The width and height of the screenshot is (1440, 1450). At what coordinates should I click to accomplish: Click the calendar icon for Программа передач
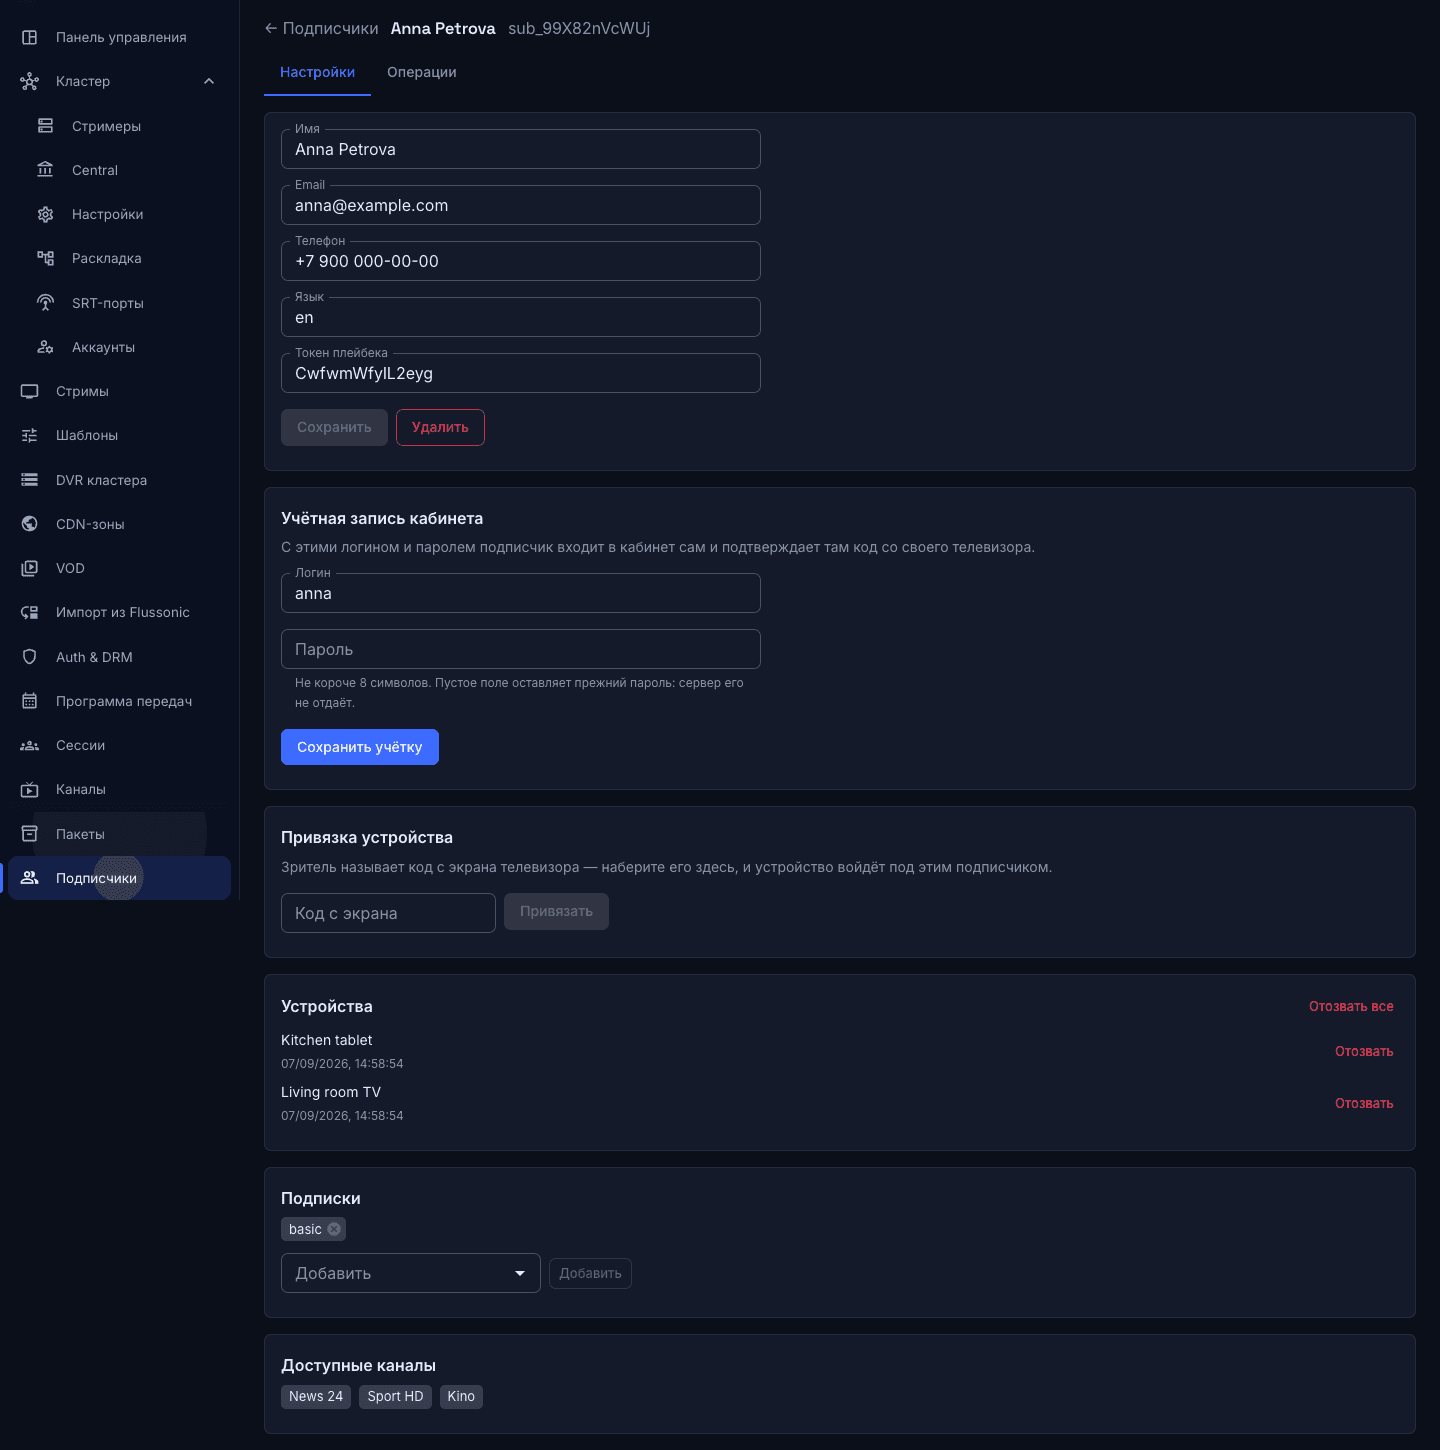tap(30, 701)
